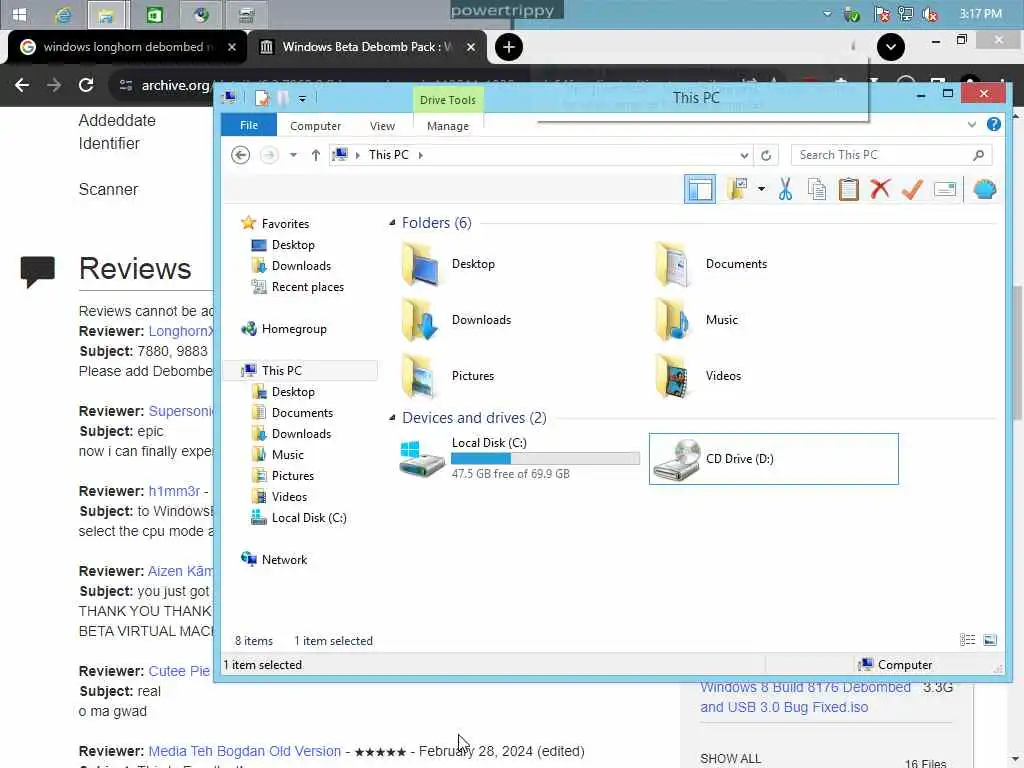Click the Paste clipboard icon

pyautogui.click(x=848, y=189)
